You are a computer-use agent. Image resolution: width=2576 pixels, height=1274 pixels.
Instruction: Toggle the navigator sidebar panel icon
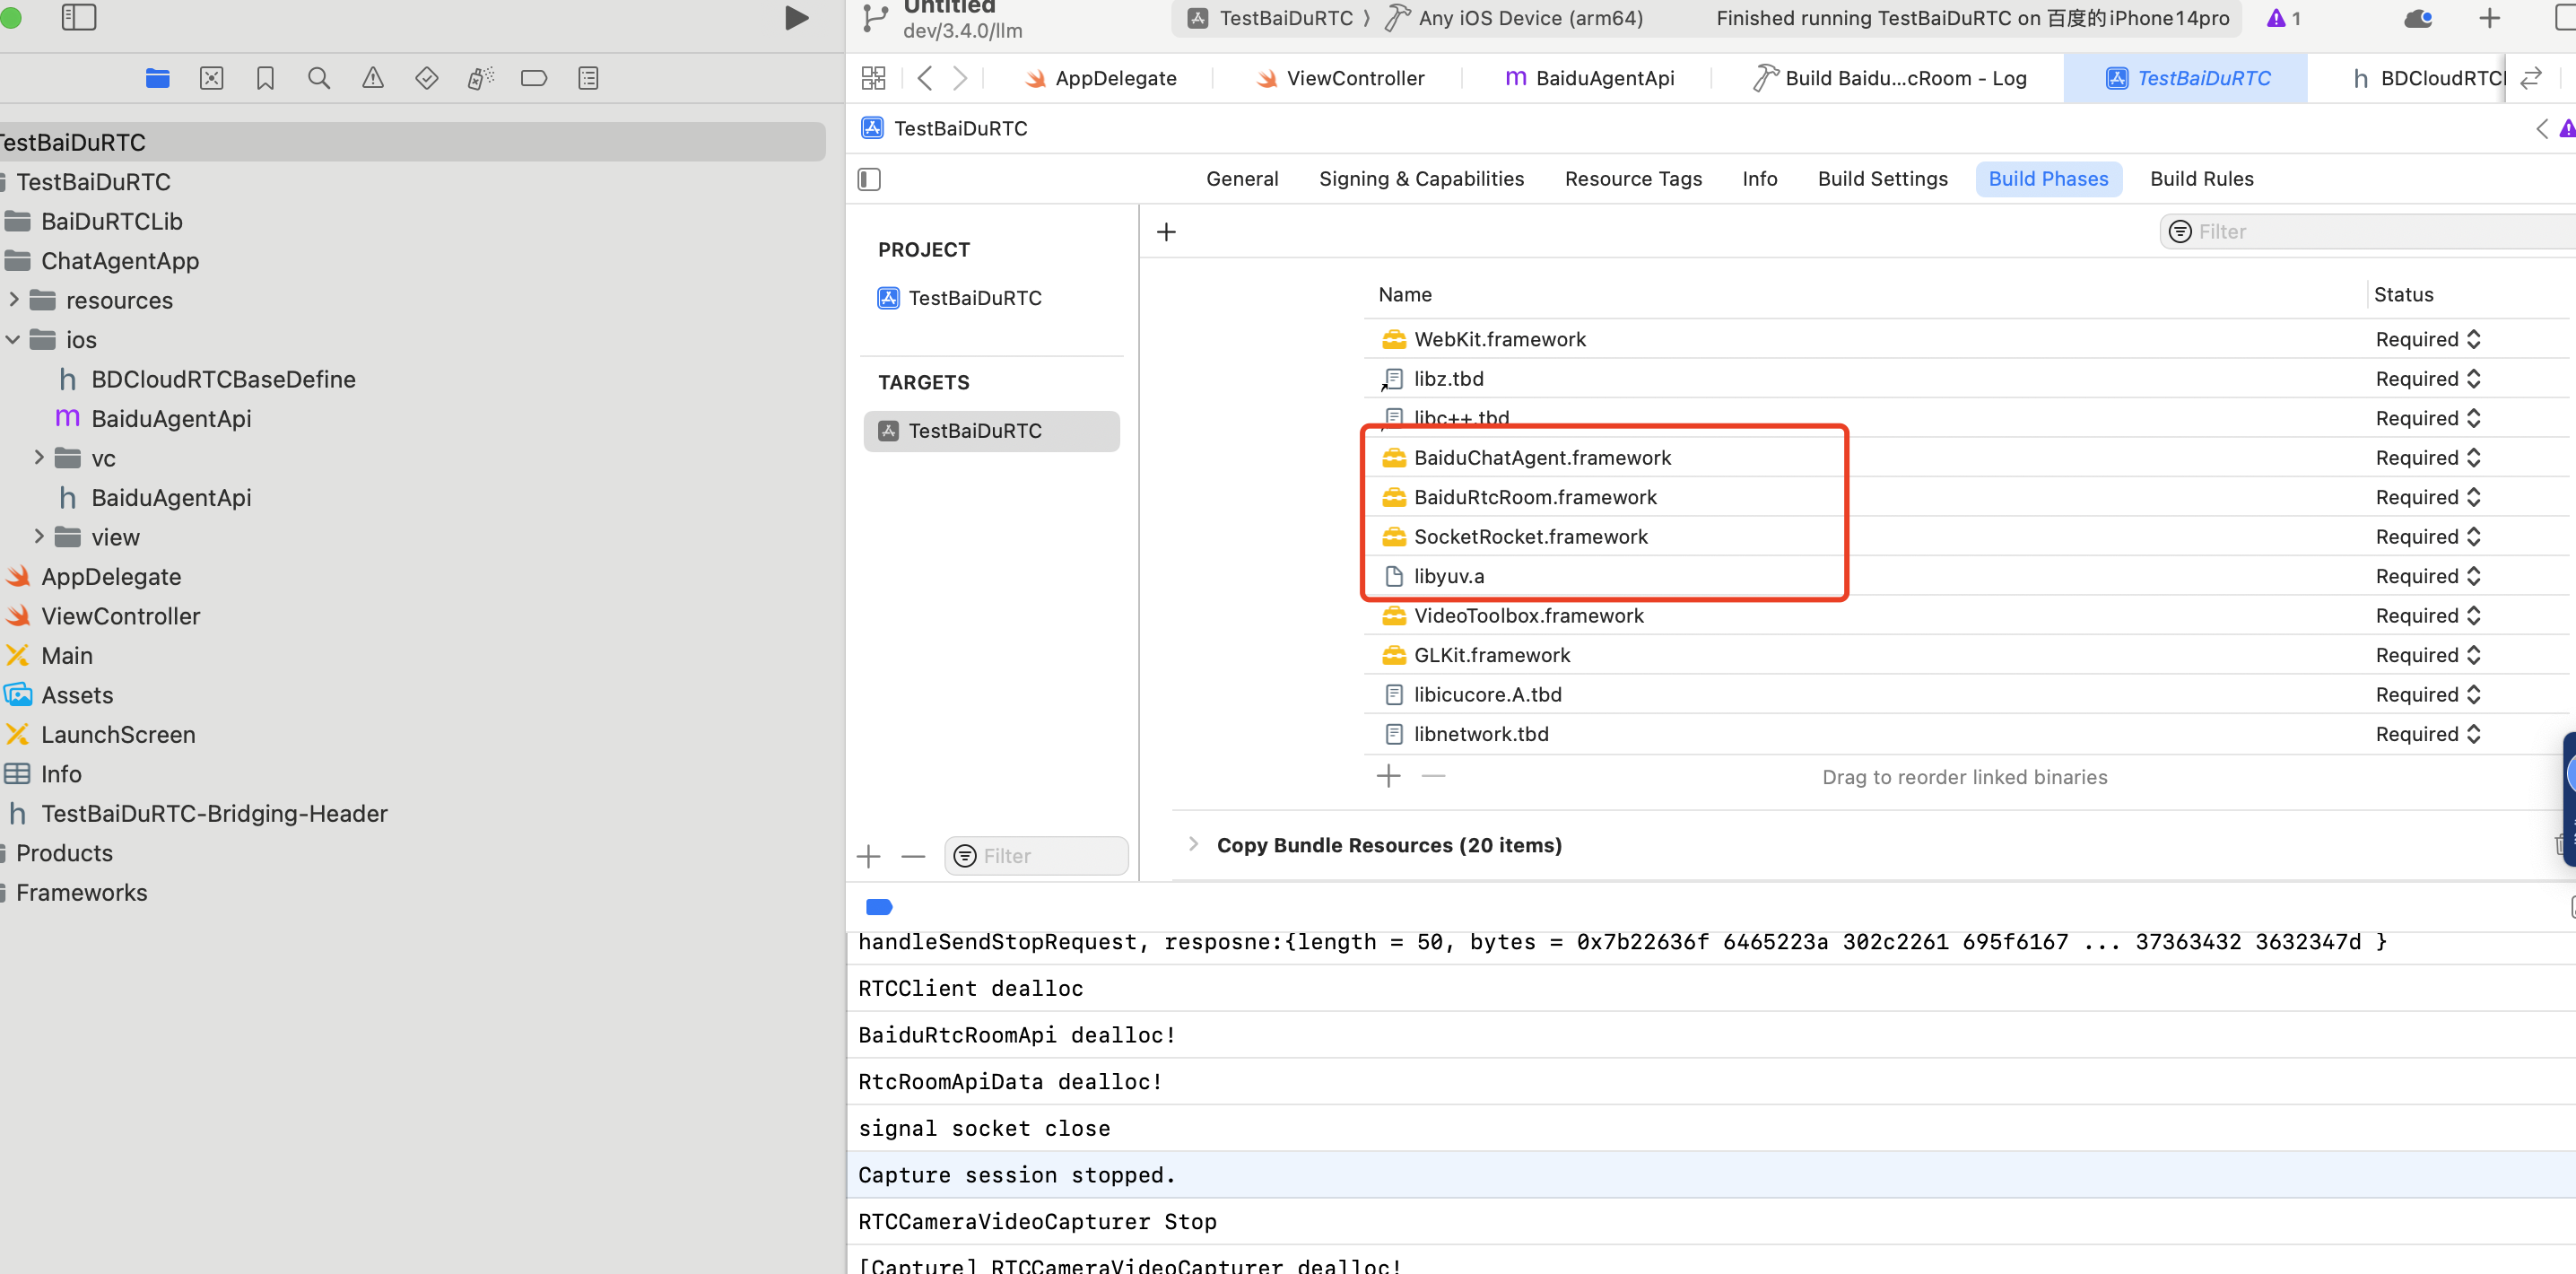(79, 17)
